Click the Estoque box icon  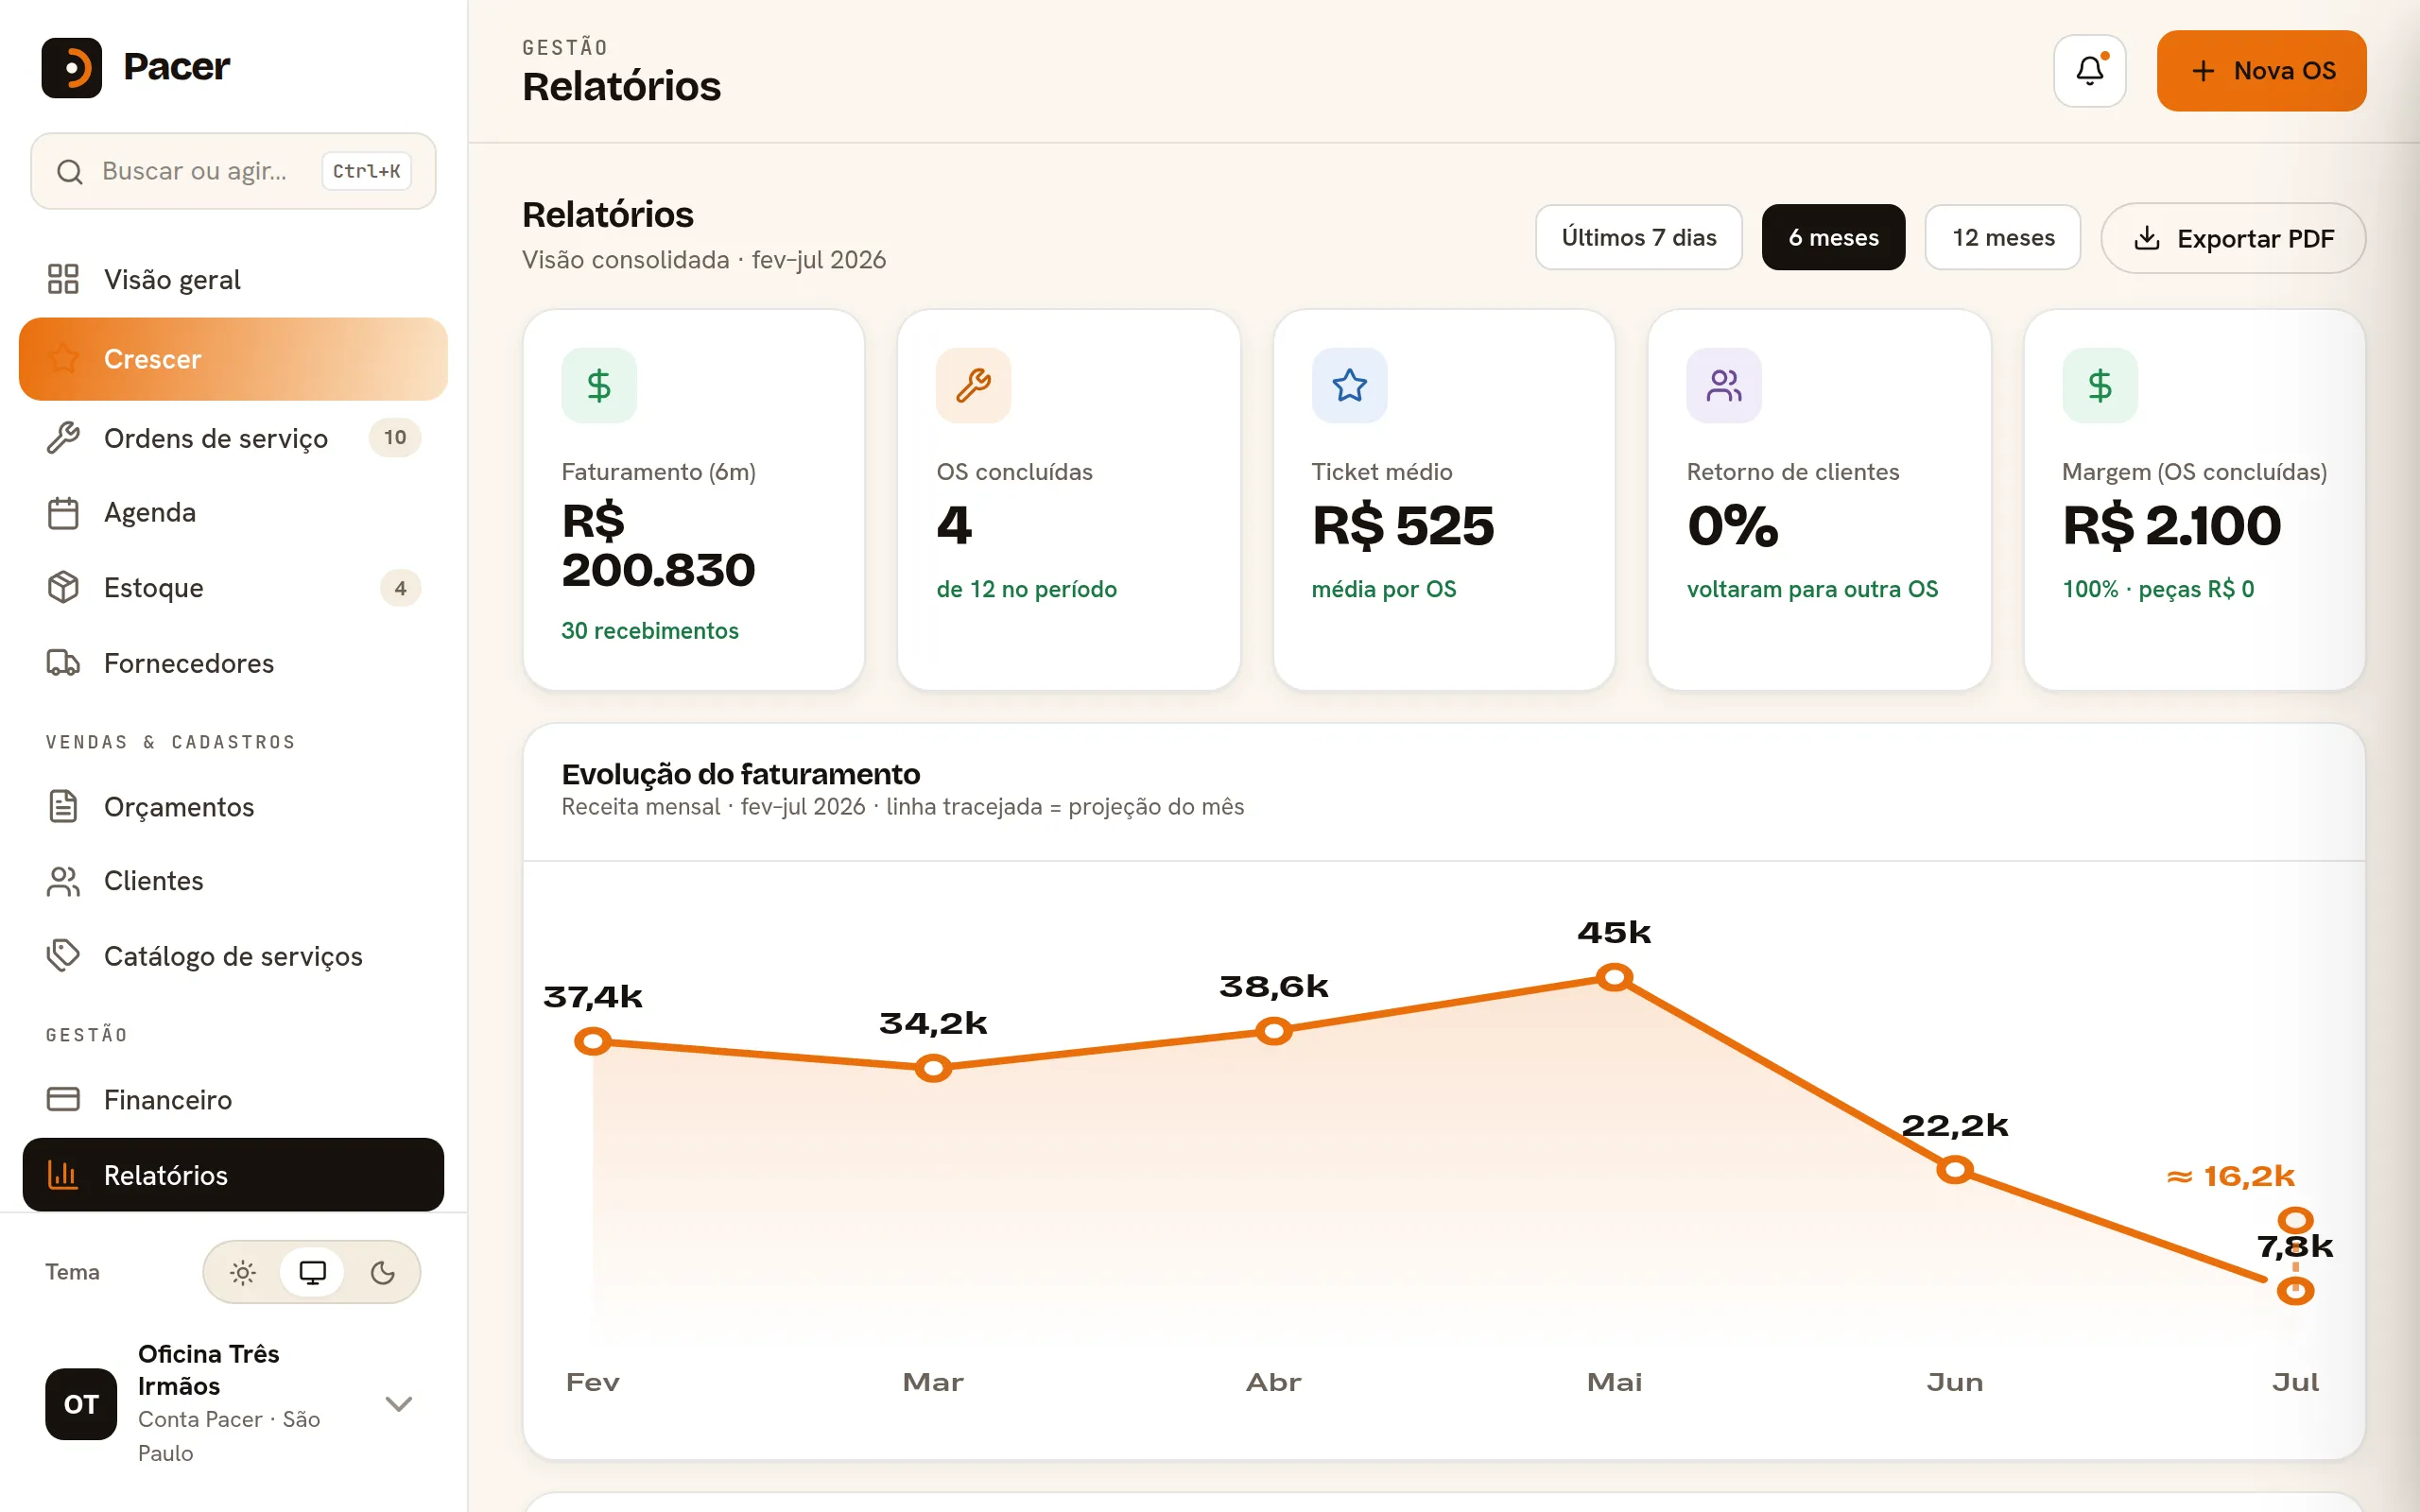63,588
